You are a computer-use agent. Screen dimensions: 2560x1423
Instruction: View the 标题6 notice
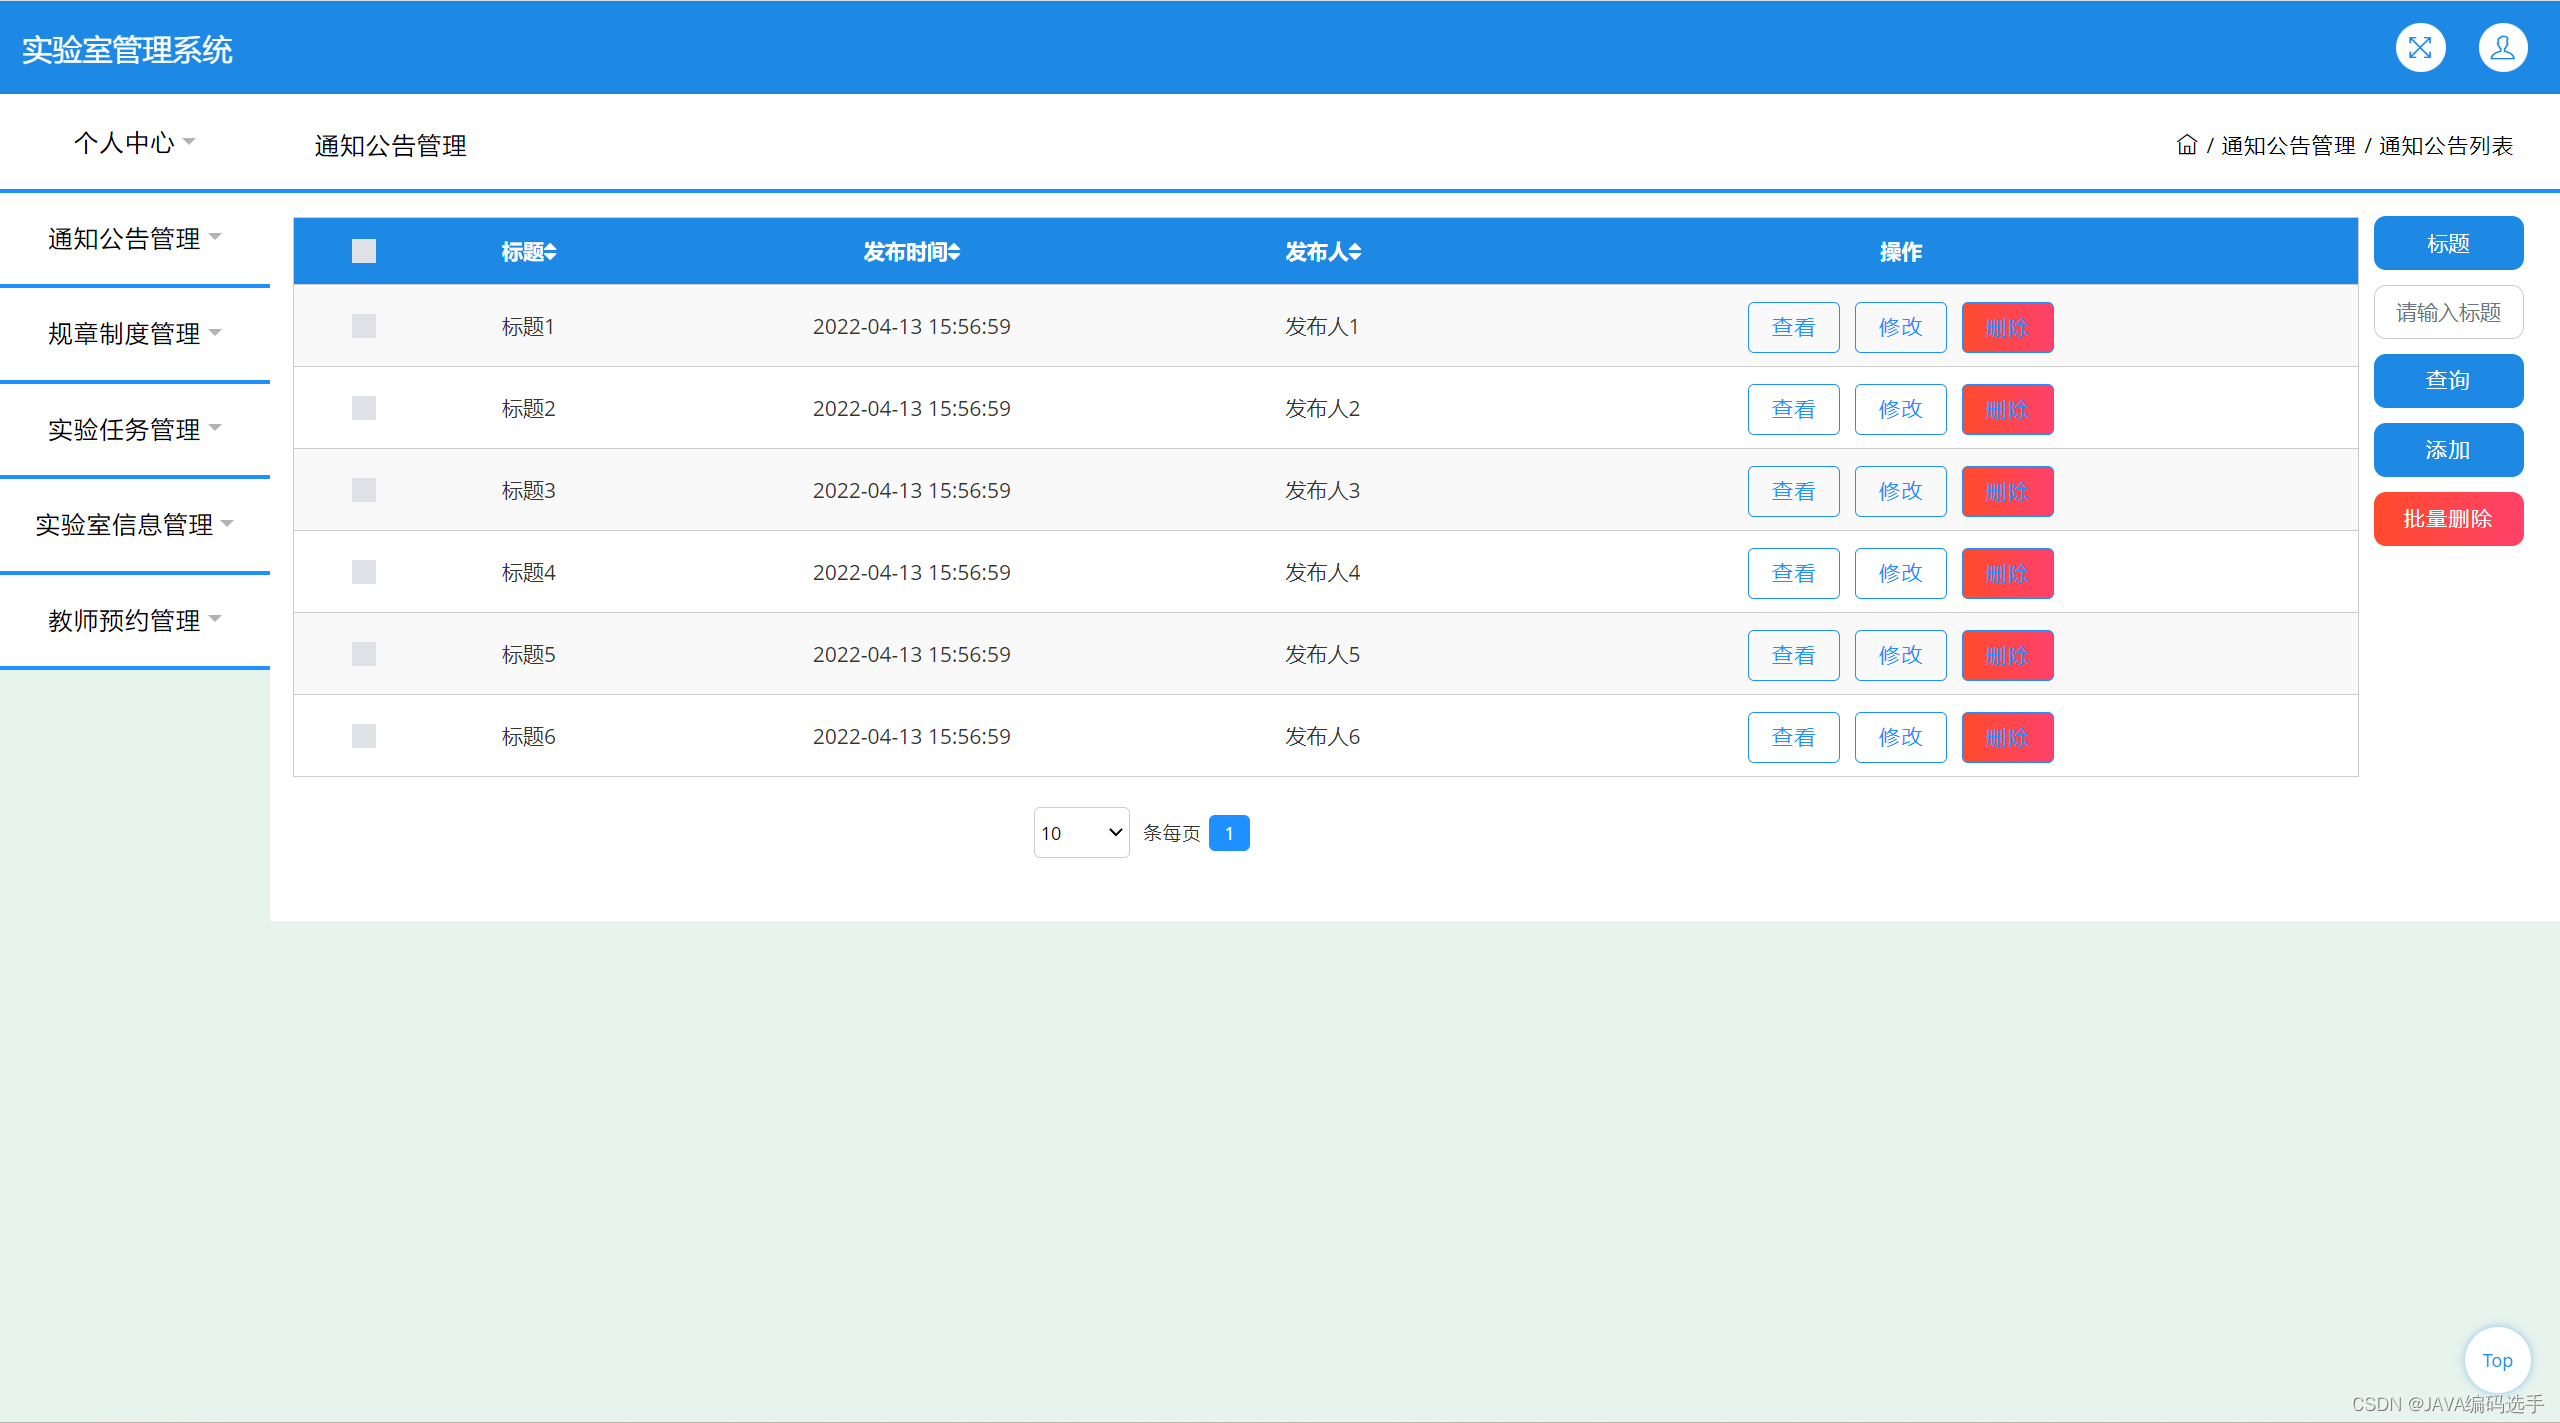coord(1794,737)
